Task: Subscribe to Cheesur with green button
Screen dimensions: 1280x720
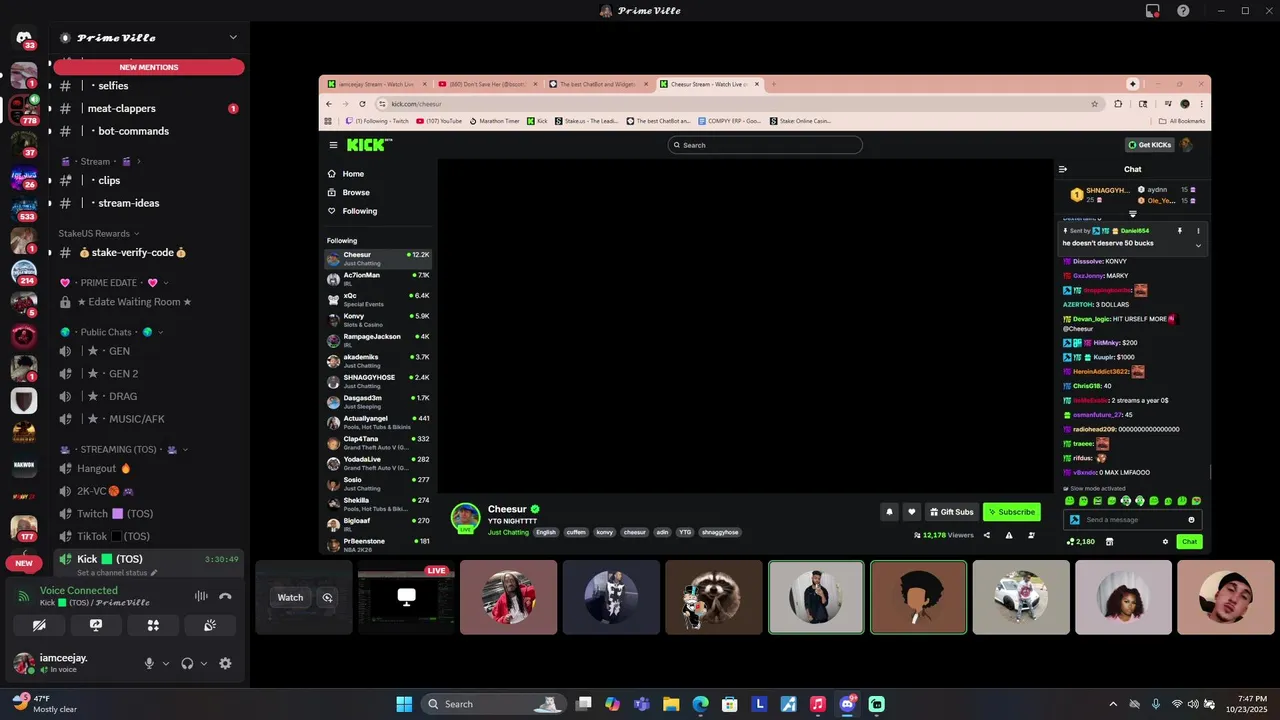Action: (1012, 512)
